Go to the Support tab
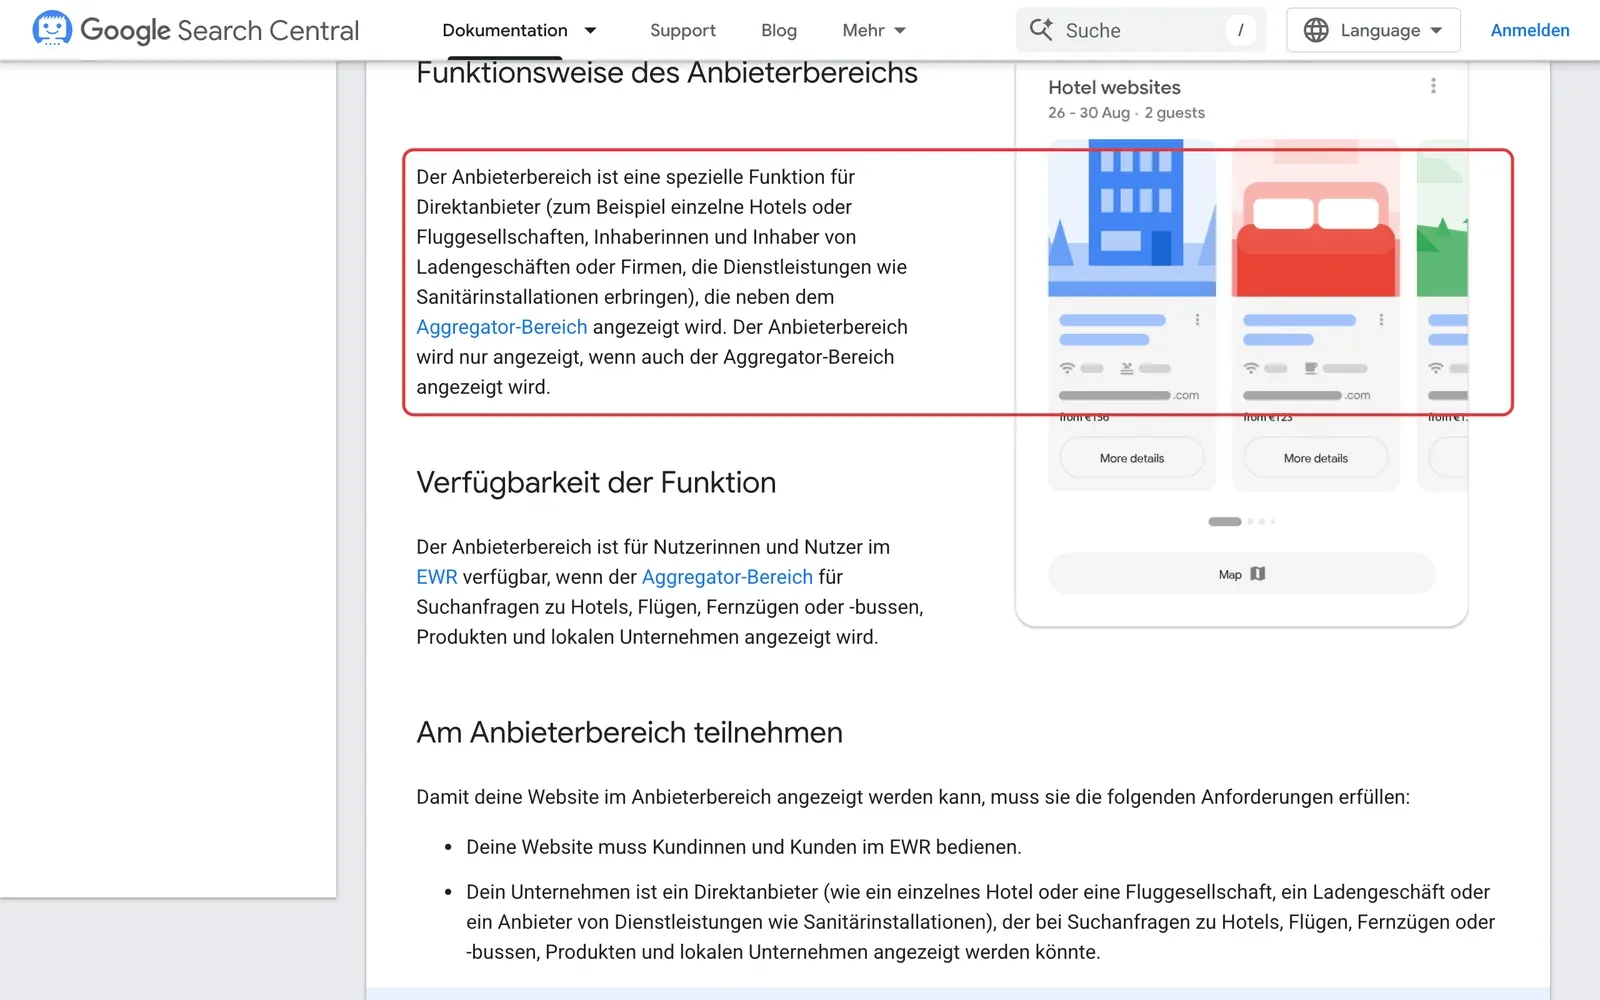1600x1000 pixels. 683,30
